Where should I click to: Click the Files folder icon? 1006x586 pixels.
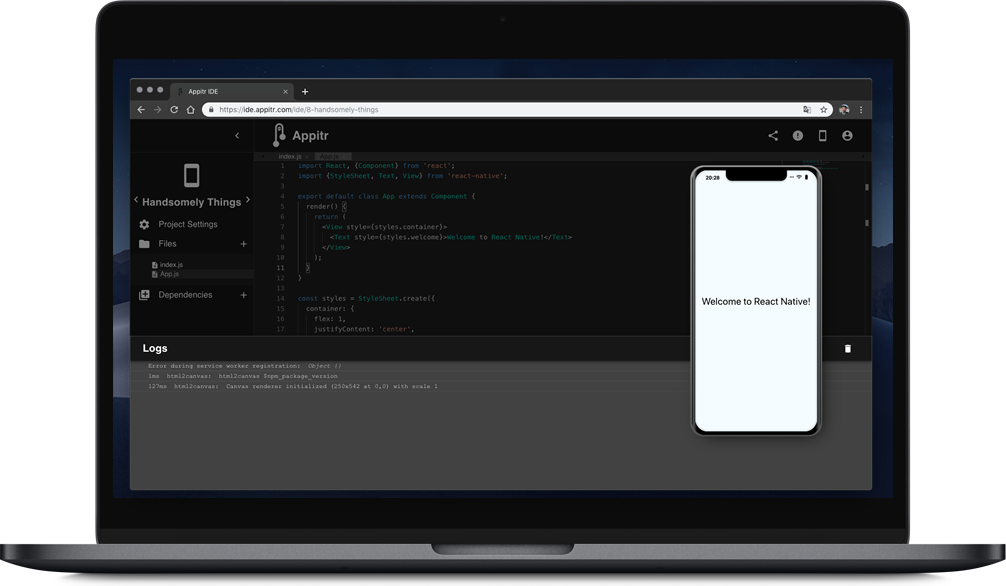pyautogui.click(x=144, y=244)
